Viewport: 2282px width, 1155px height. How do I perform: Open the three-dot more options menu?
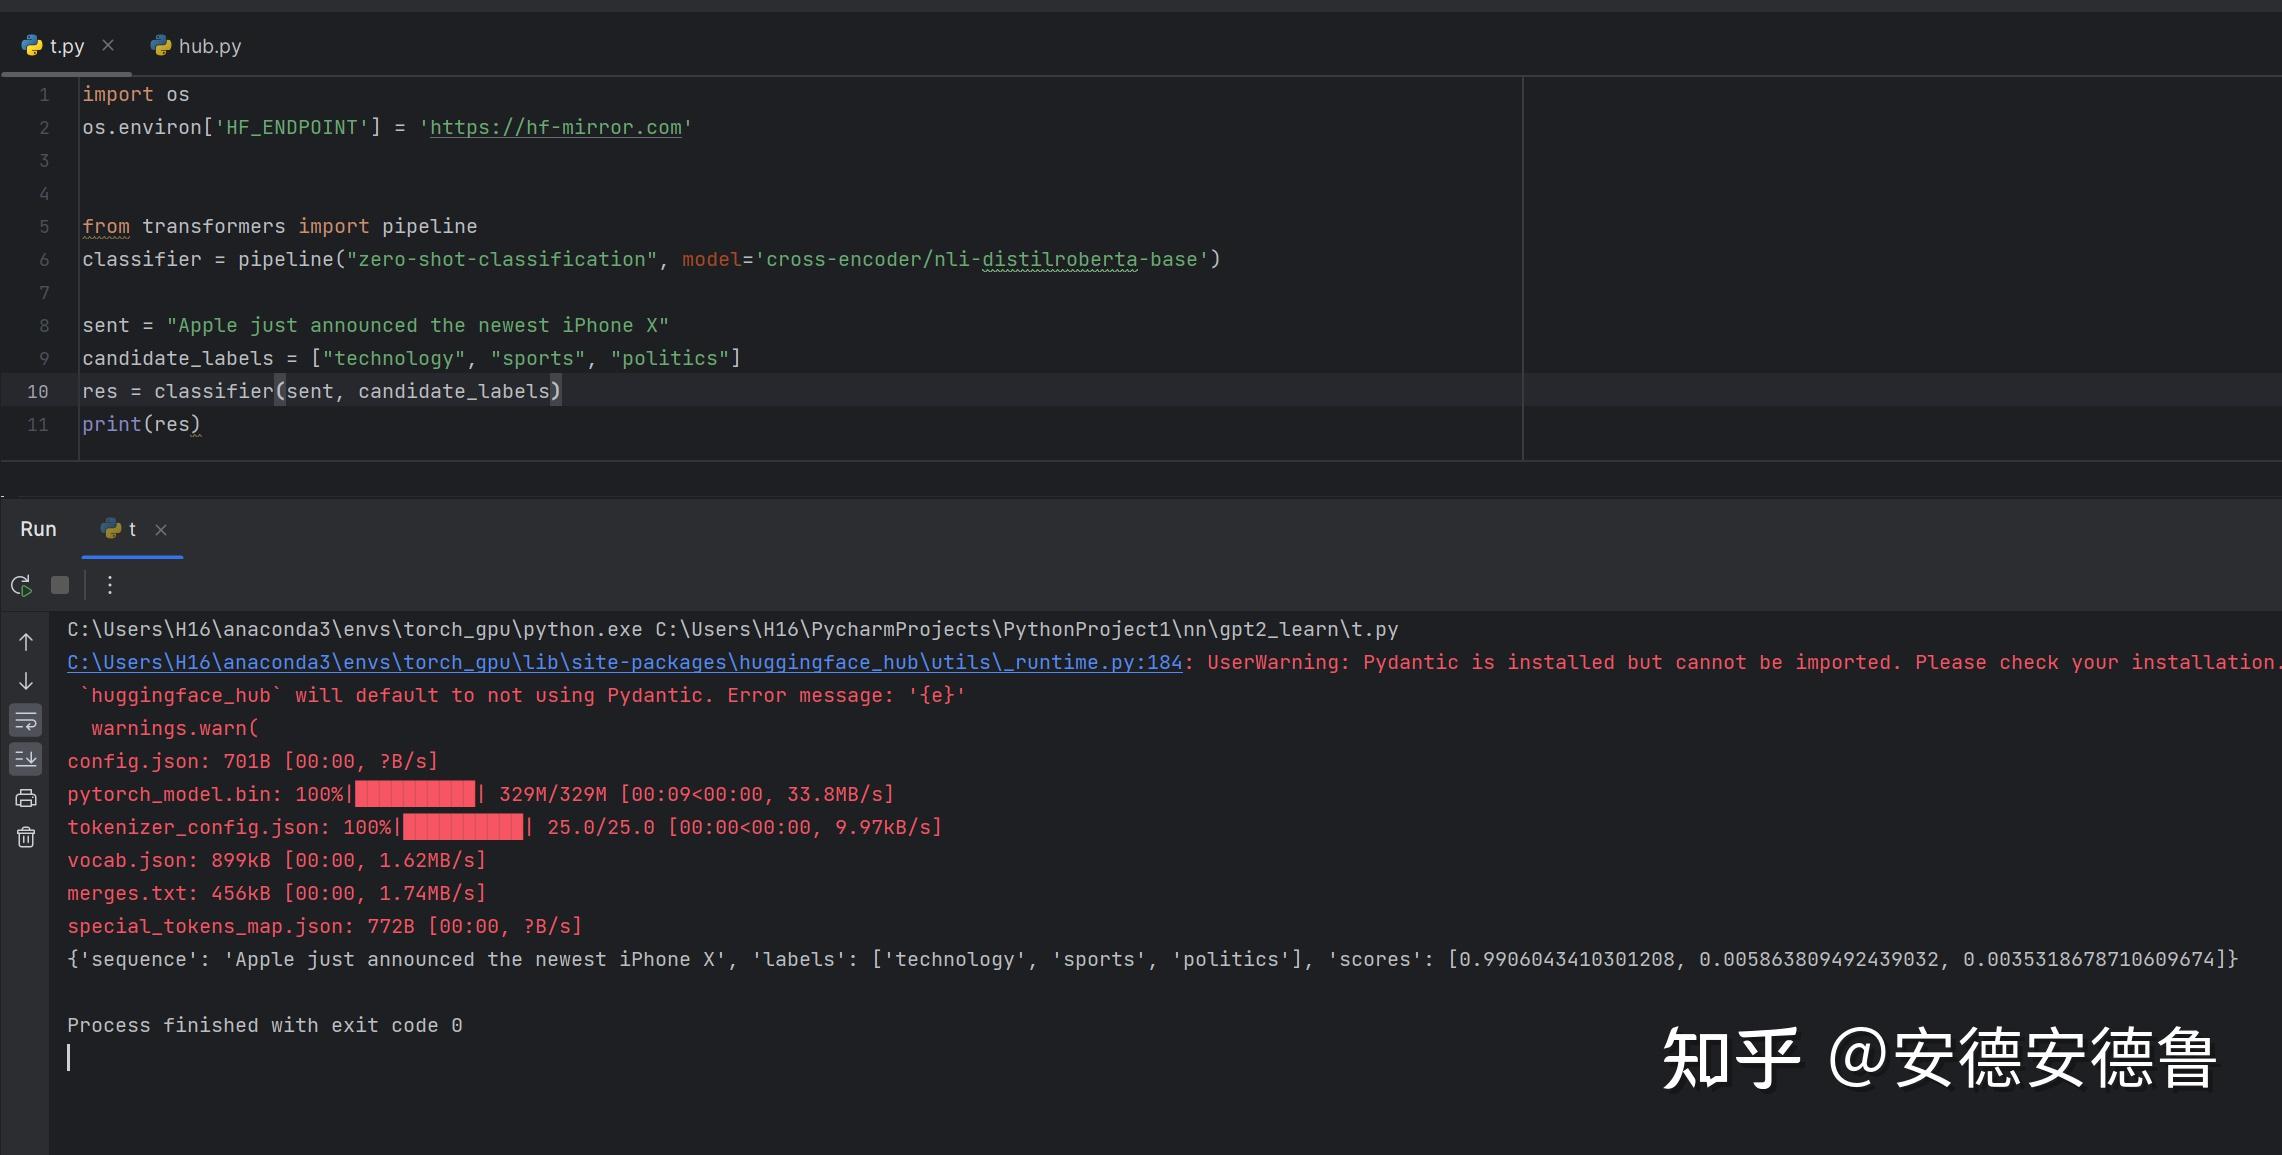(x=110, y=585)
